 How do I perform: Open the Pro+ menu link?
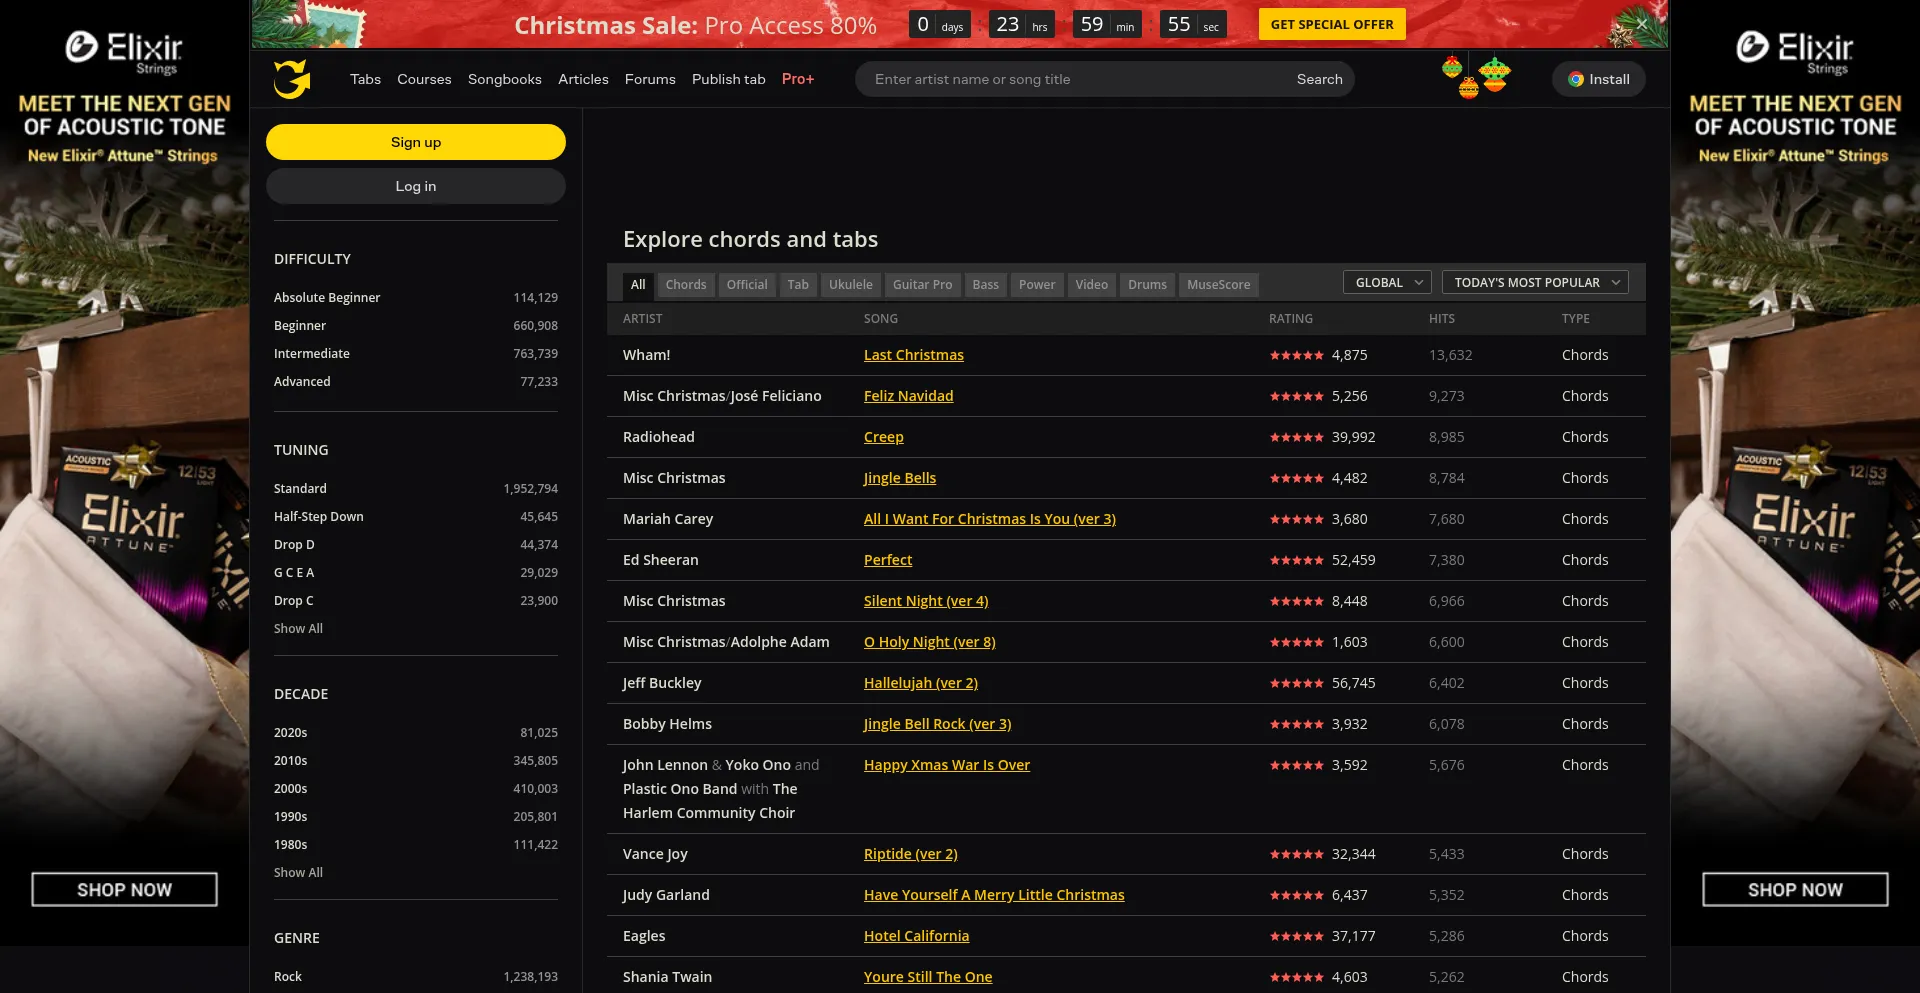click(x=797, y=79)
